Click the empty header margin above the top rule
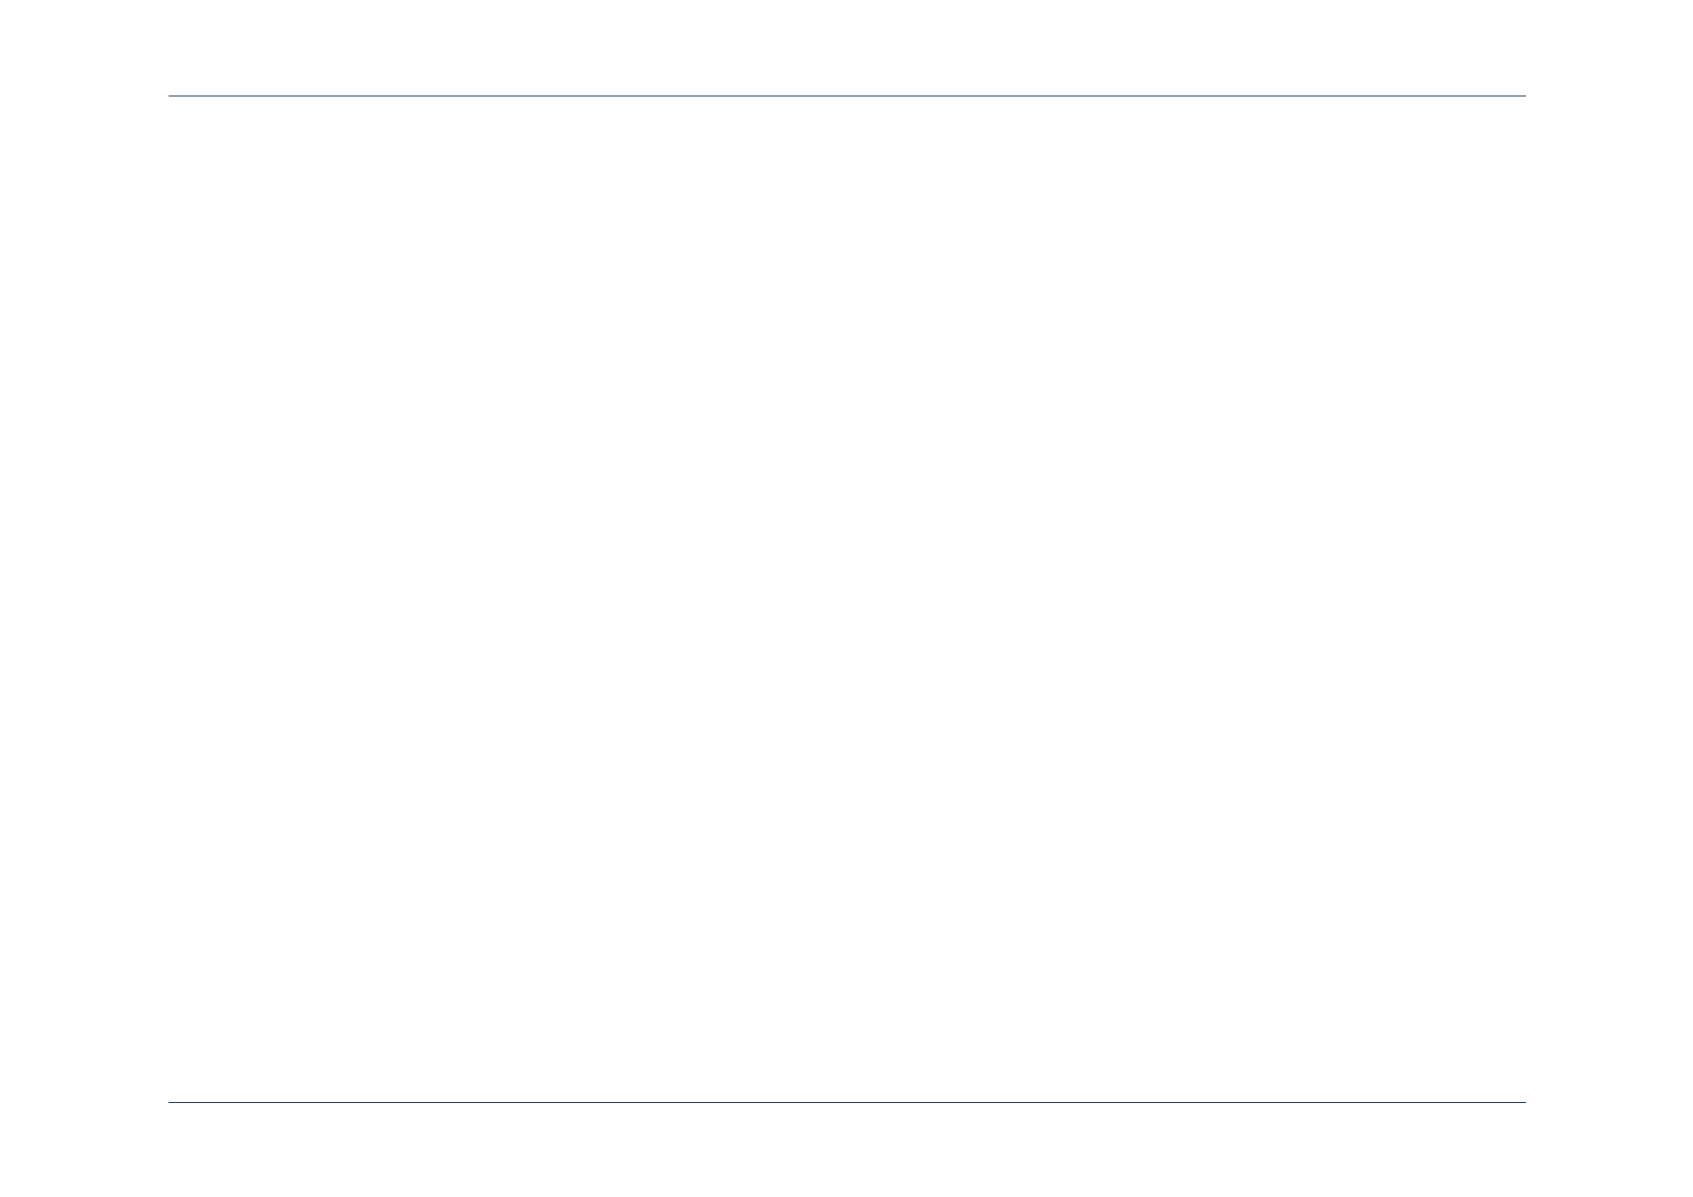Image resolution: width=1693 pixels, height=1197 pixels. (846, 47)
